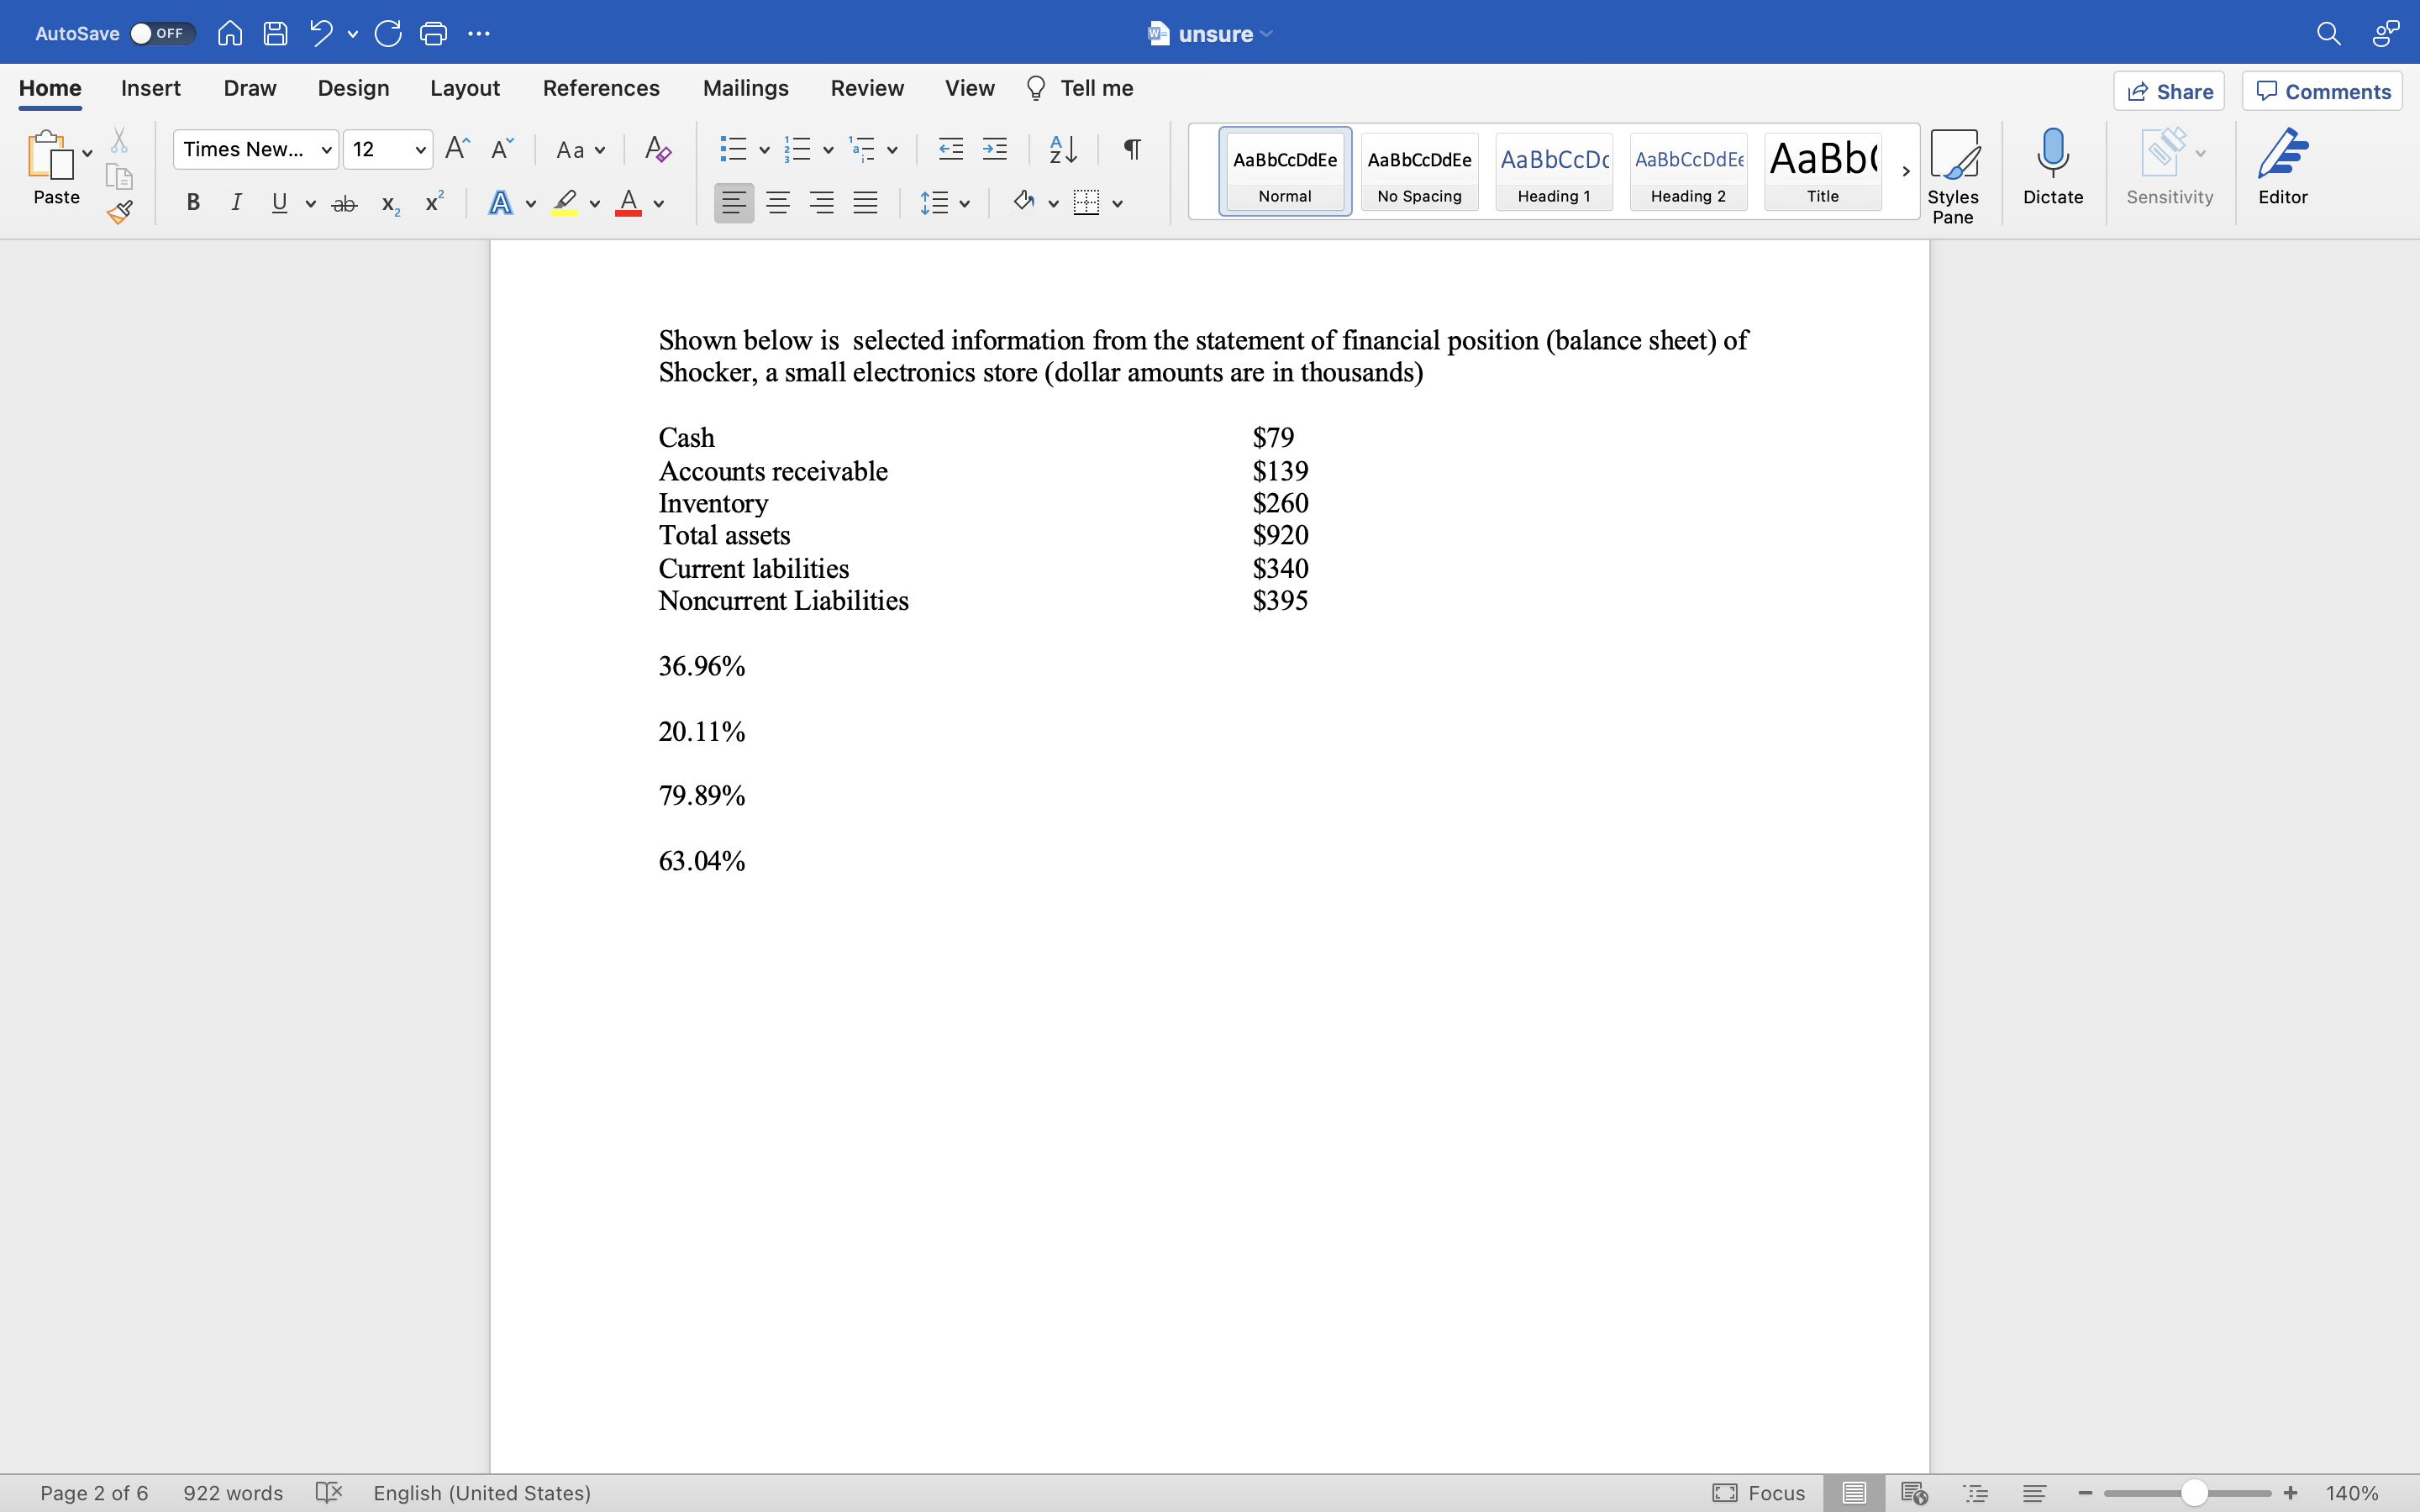Toggle bold formatting
Screen dimensions: 2420x1512
point(192,202)
